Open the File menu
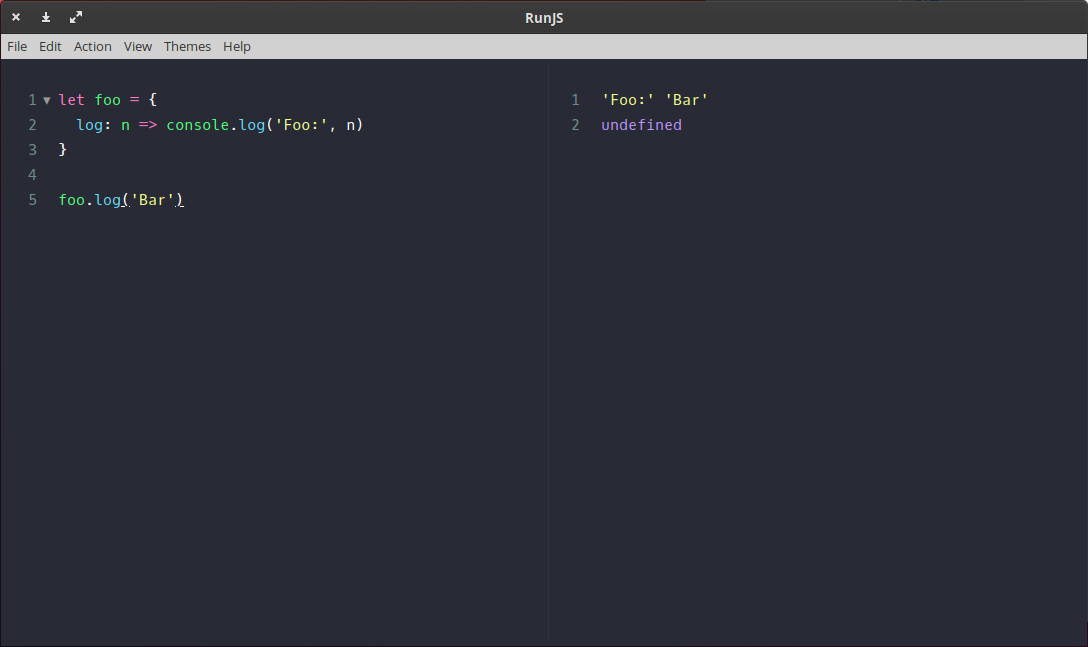Screen dimensions: 1088x647 [x=17, y=46]
